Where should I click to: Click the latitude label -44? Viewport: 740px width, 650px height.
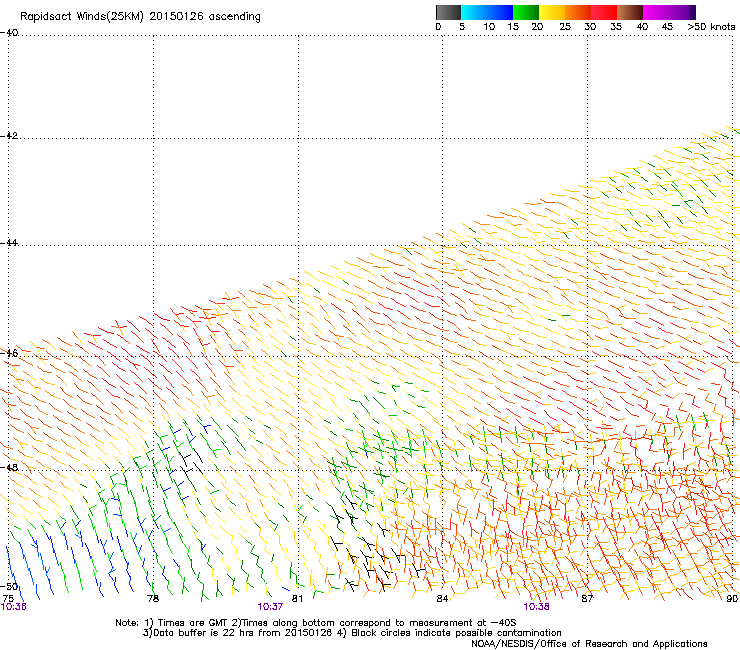[9, 242]
